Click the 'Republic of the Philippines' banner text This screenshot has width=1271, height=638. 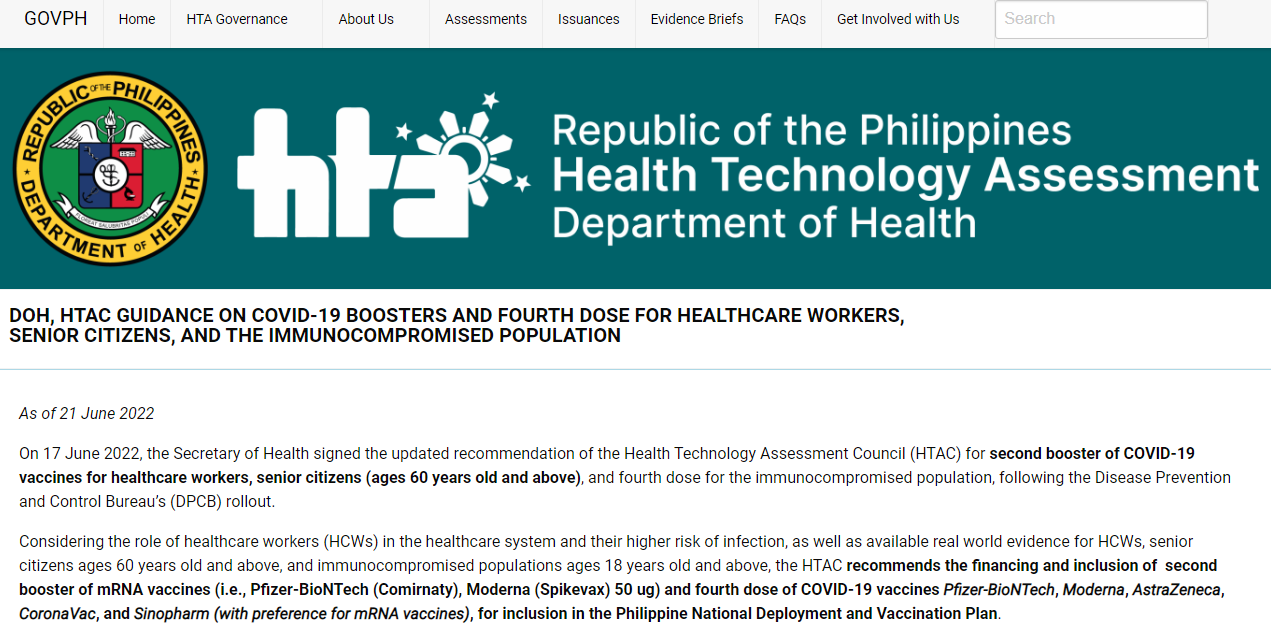(x=811, y=131)
